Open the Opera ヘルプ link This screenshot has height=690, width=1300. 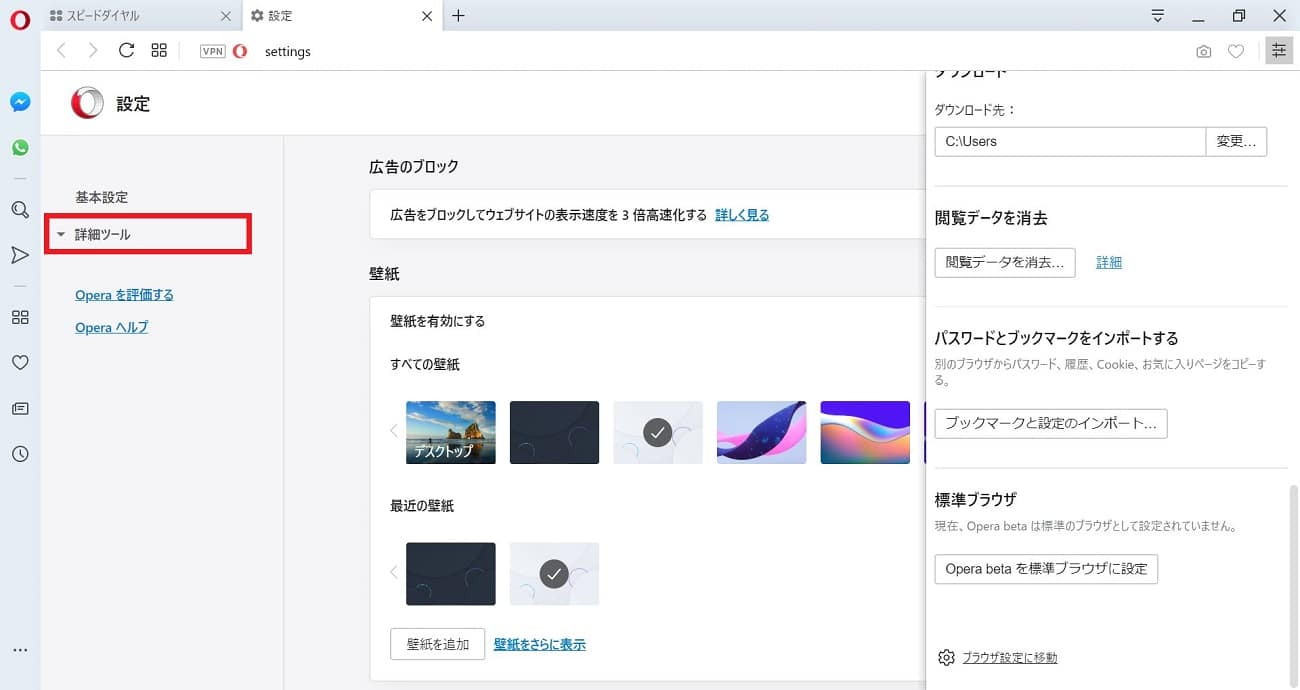tap(111, 328)
